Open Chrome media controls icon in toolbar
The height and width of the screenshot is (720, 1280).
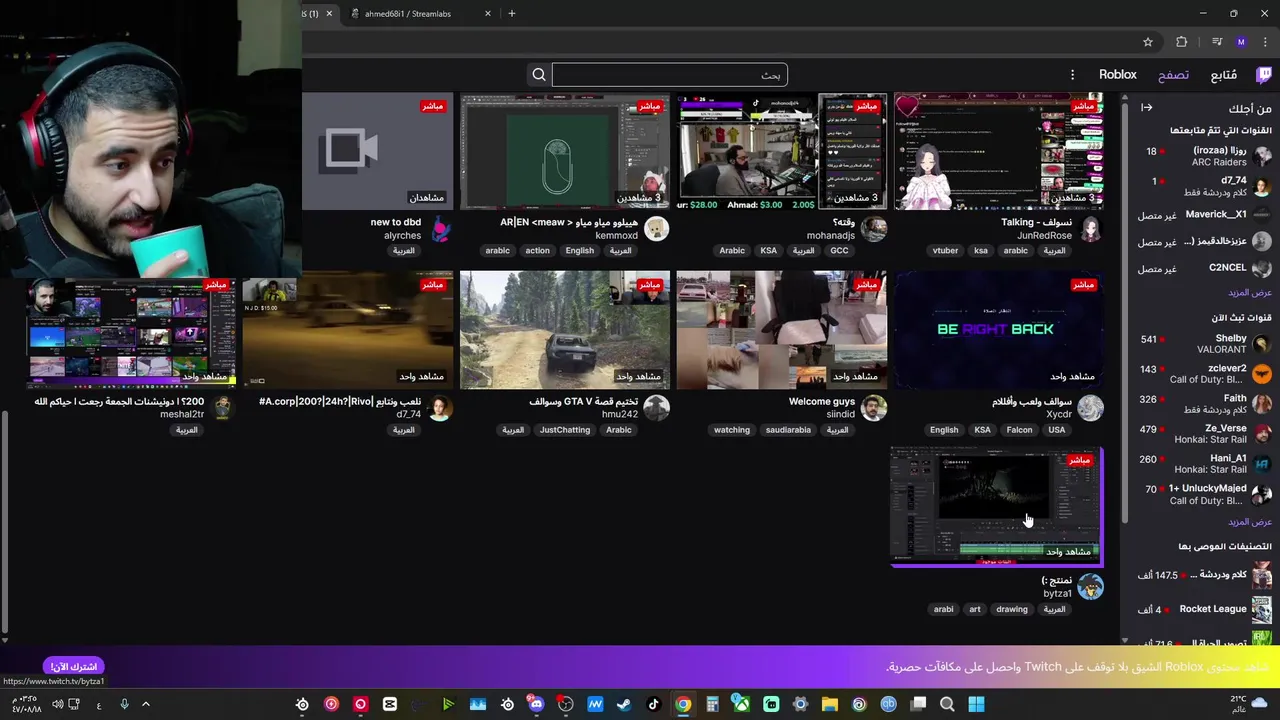pyautogui.click(x=1217, y=42)
